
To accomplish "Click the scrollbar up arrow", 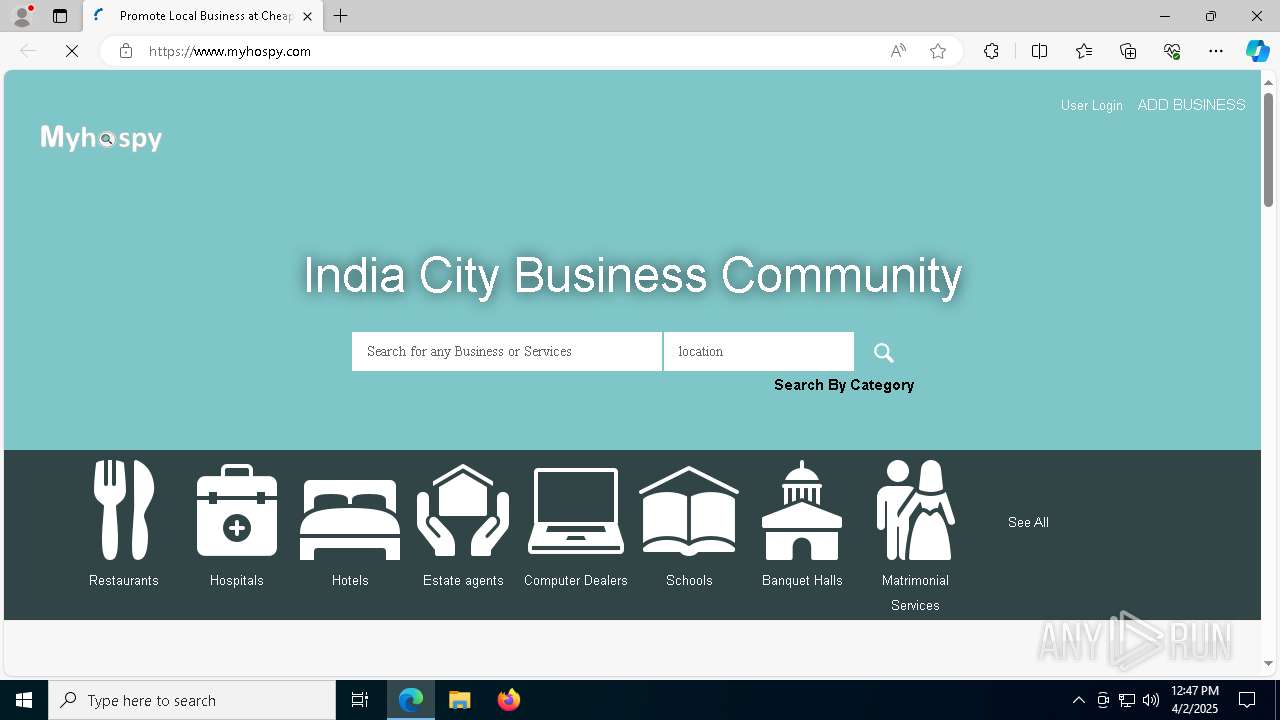I will tap(1268, 82).
